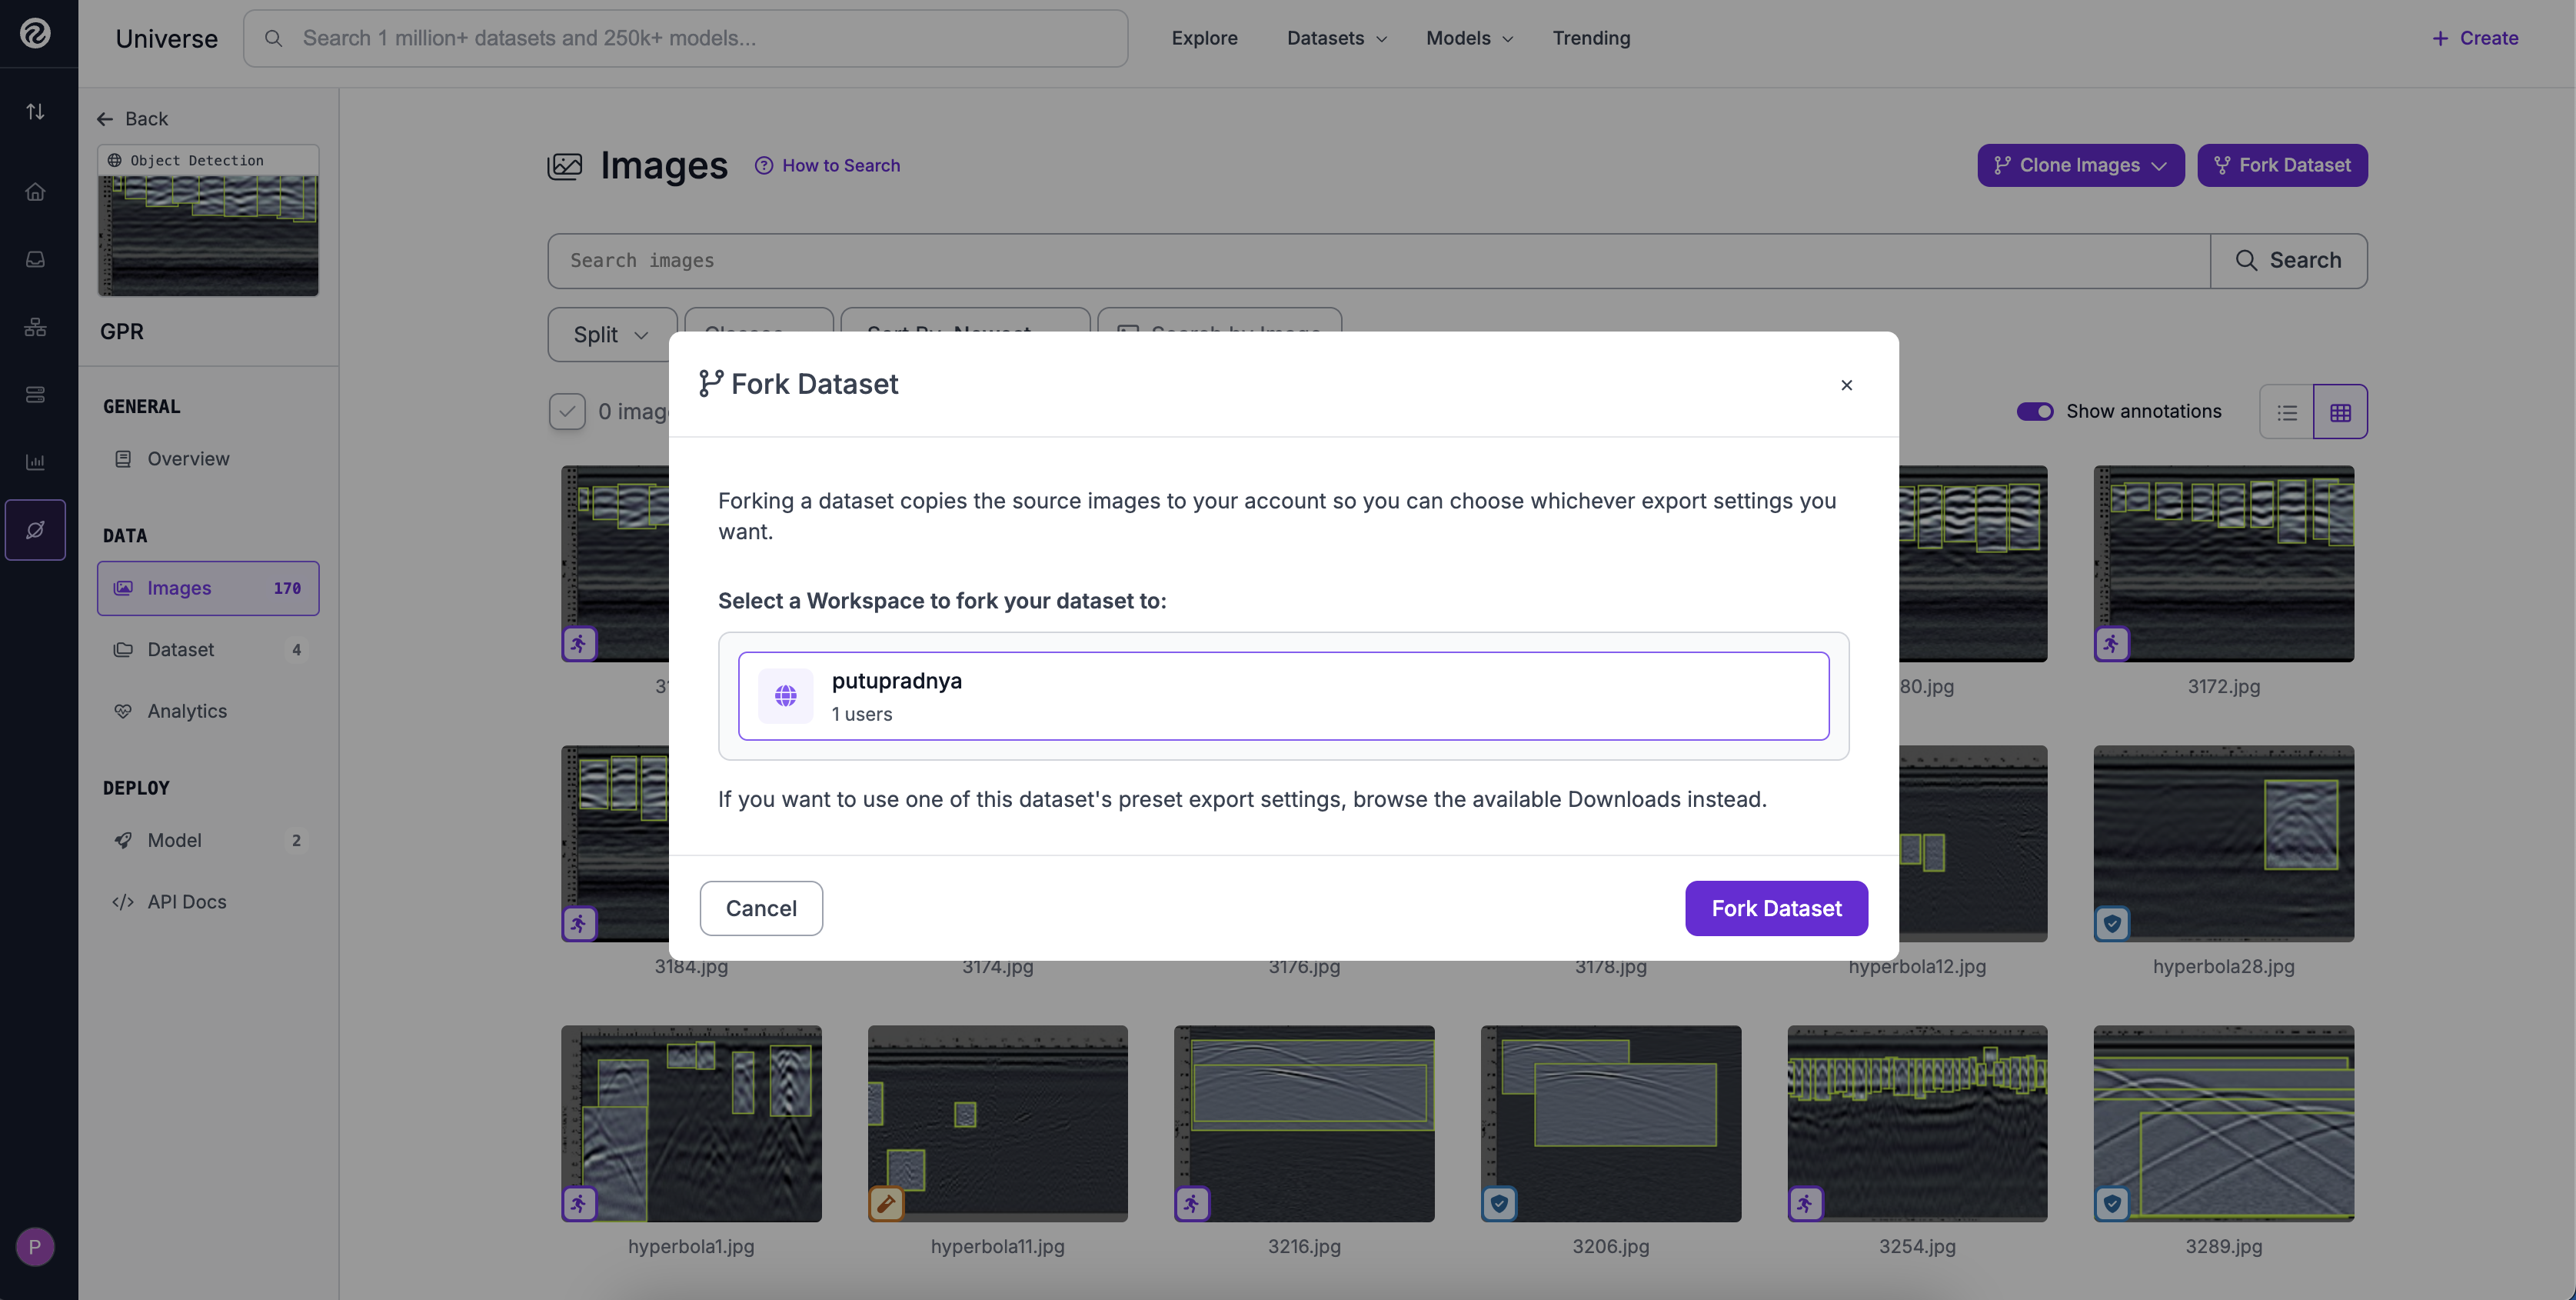Cancel the fork dialog
The height and width of the screenshot is (1300, 2576).
(761, 908)
